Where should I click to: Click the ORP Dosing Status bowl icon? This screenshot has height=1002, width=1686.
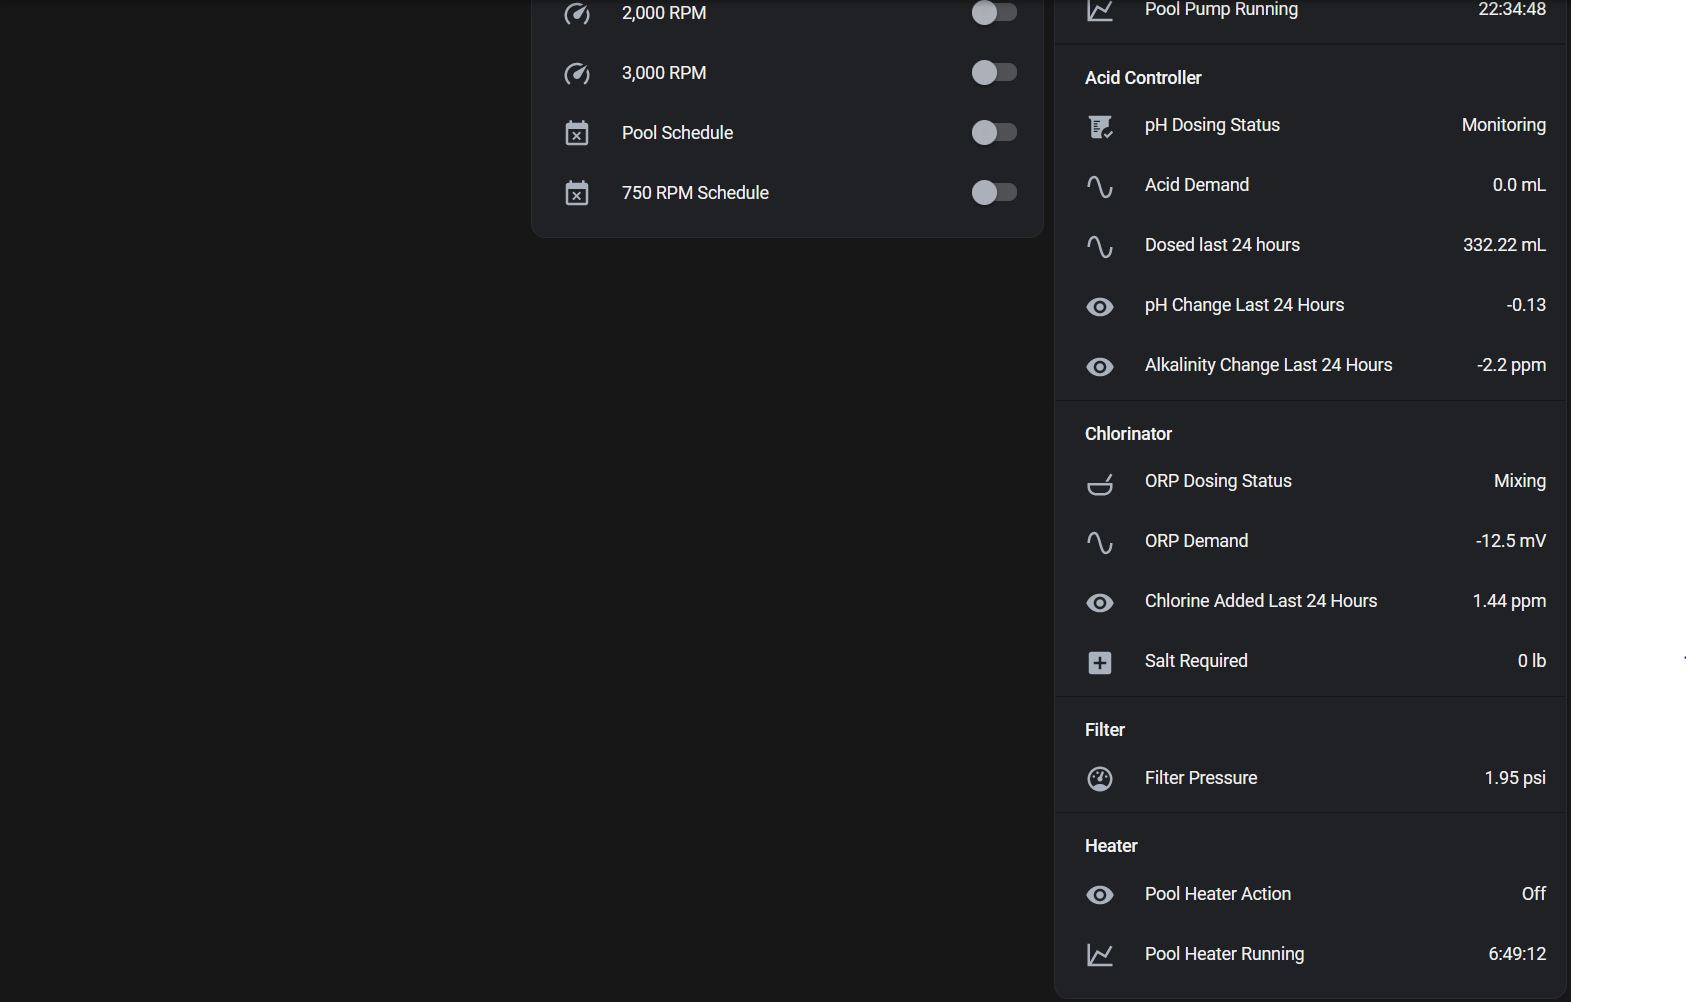(1100, 483)
